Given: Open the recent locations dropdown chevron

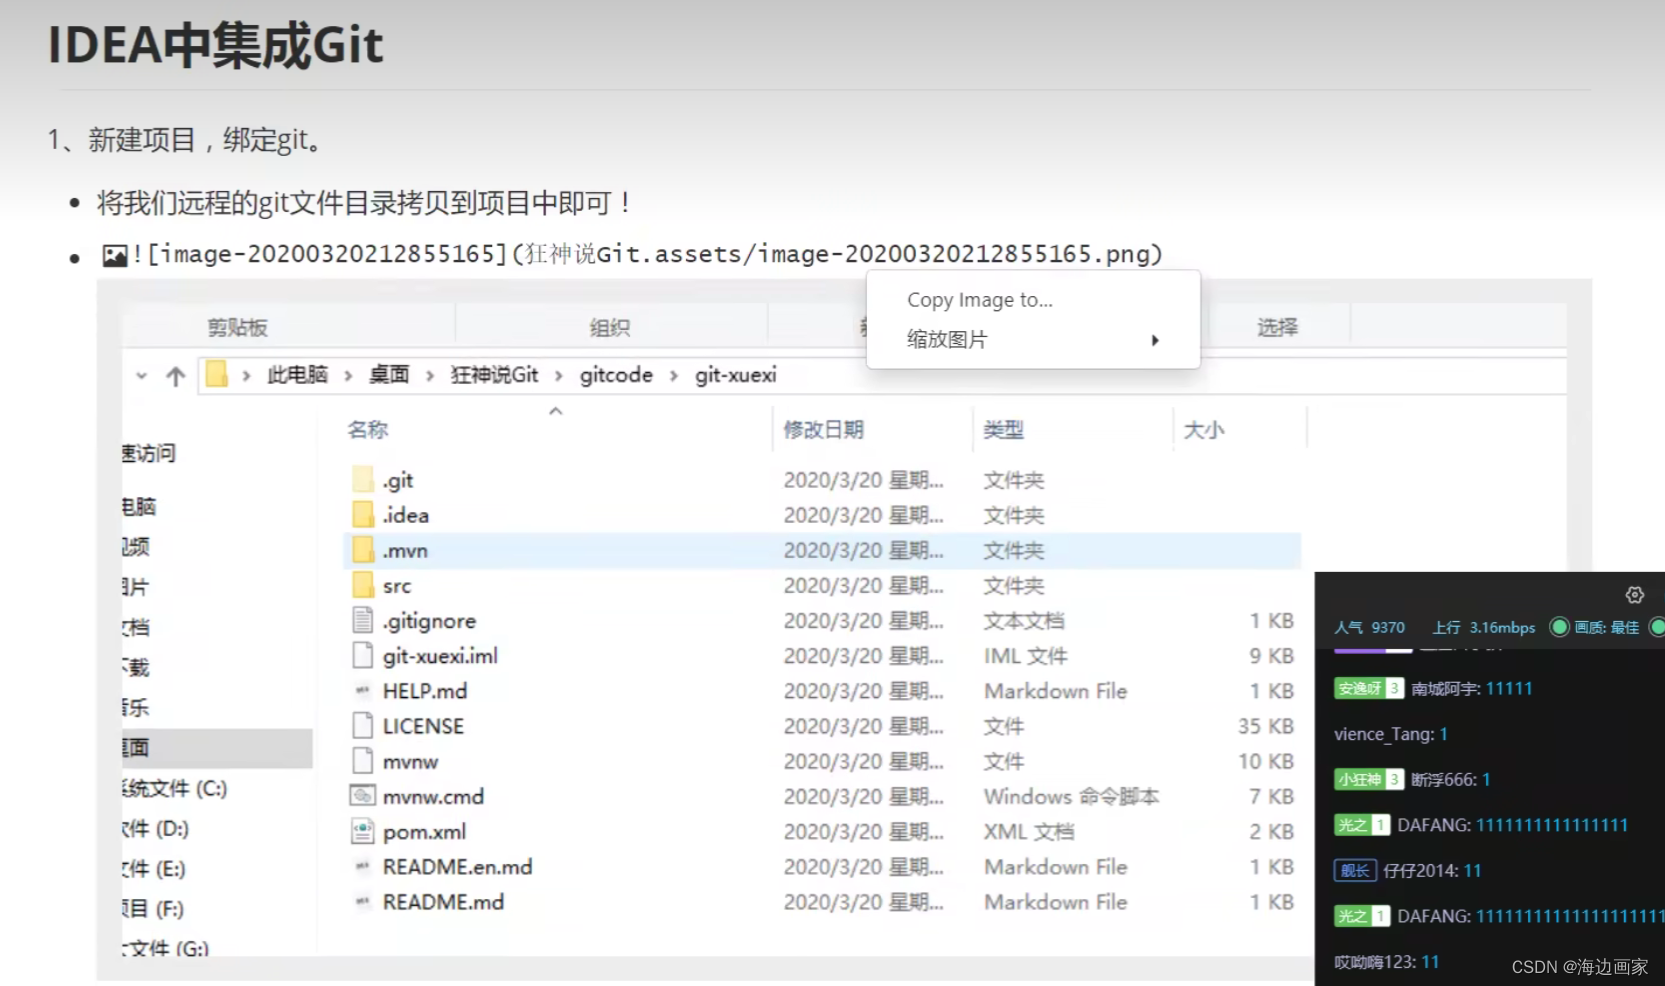Looking at the screenshot, I should point(142,376).
